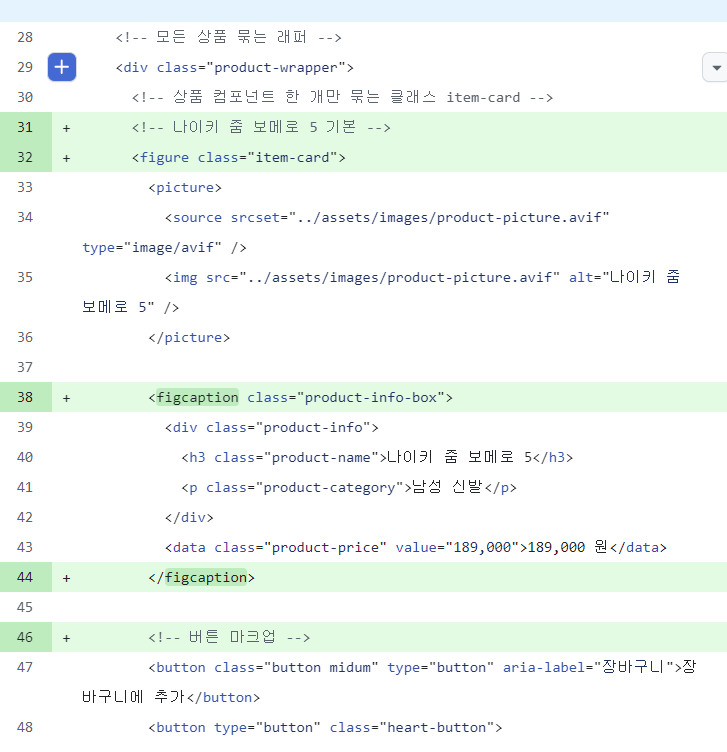Click the closing picture tag on line 36

tap(189, 338)
